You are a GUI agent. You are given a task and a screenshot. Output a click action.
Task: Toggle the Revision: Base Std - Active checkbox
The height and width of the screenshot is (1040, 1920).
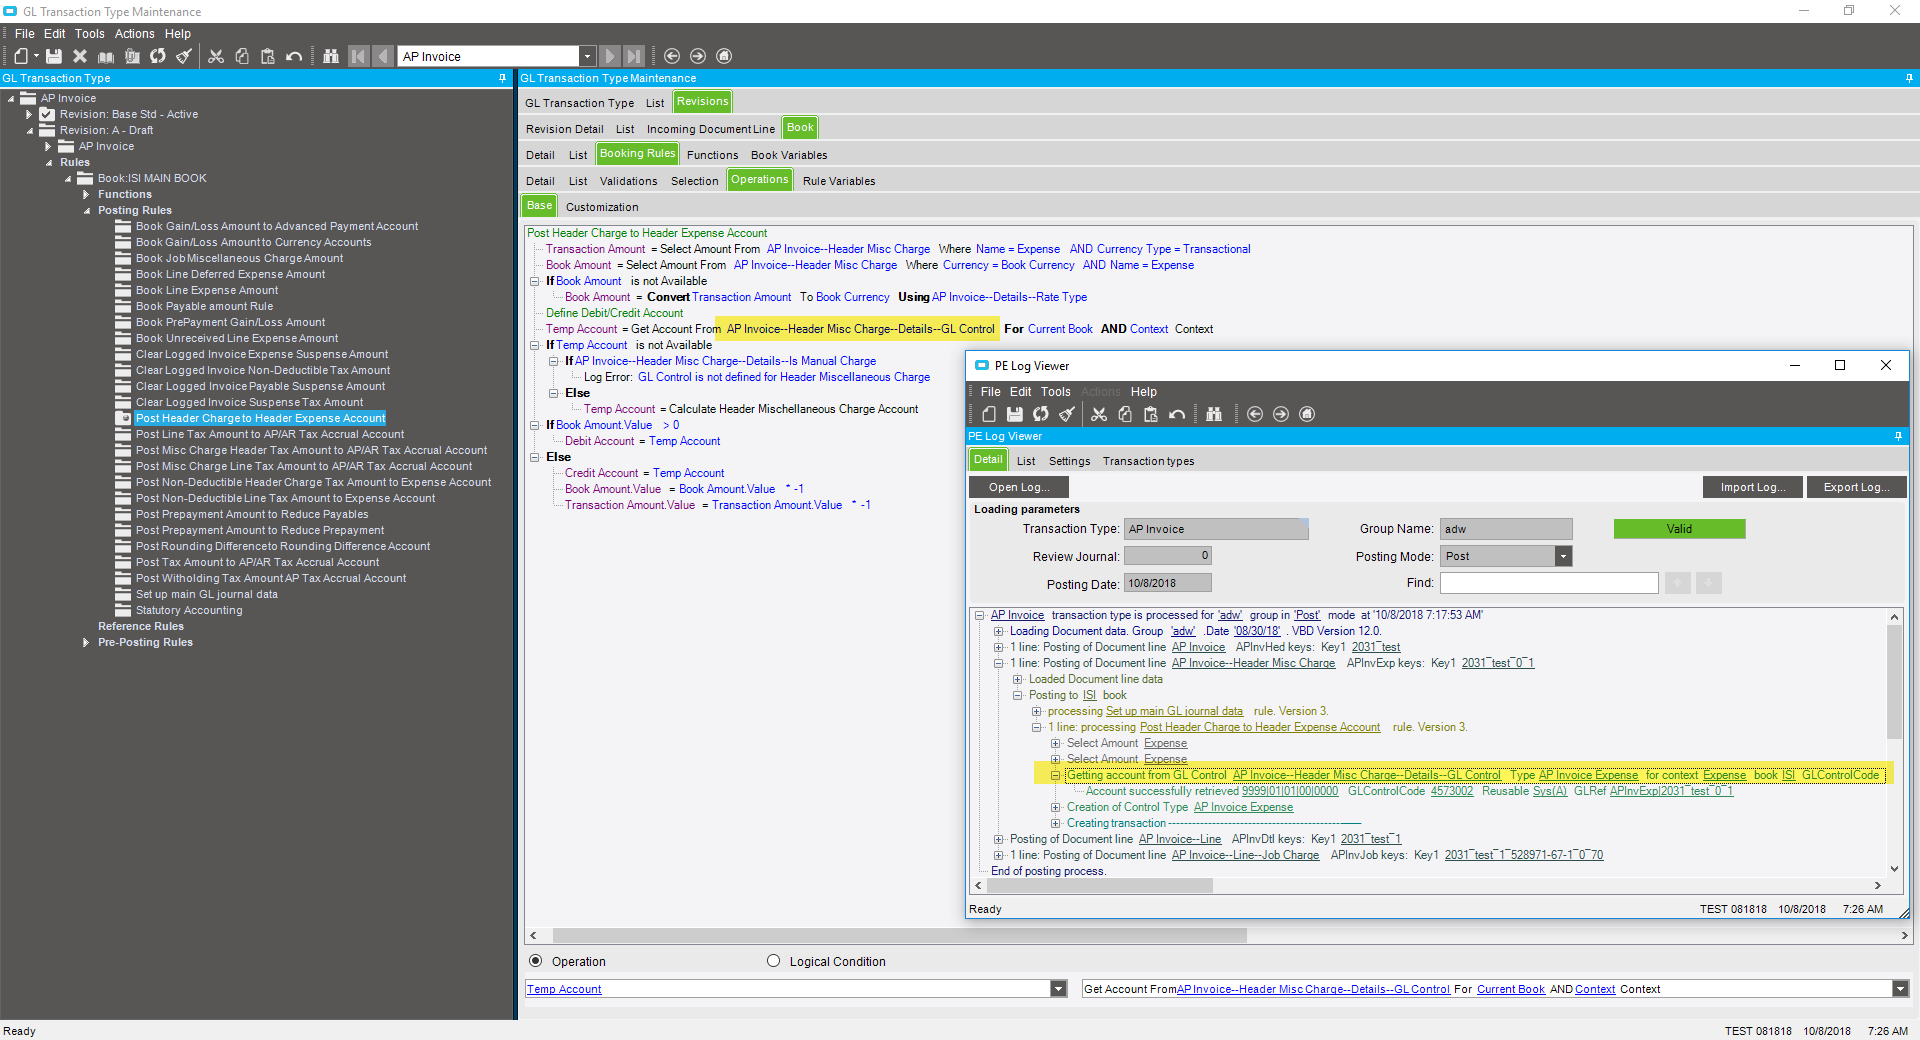(x=47, y=114)
